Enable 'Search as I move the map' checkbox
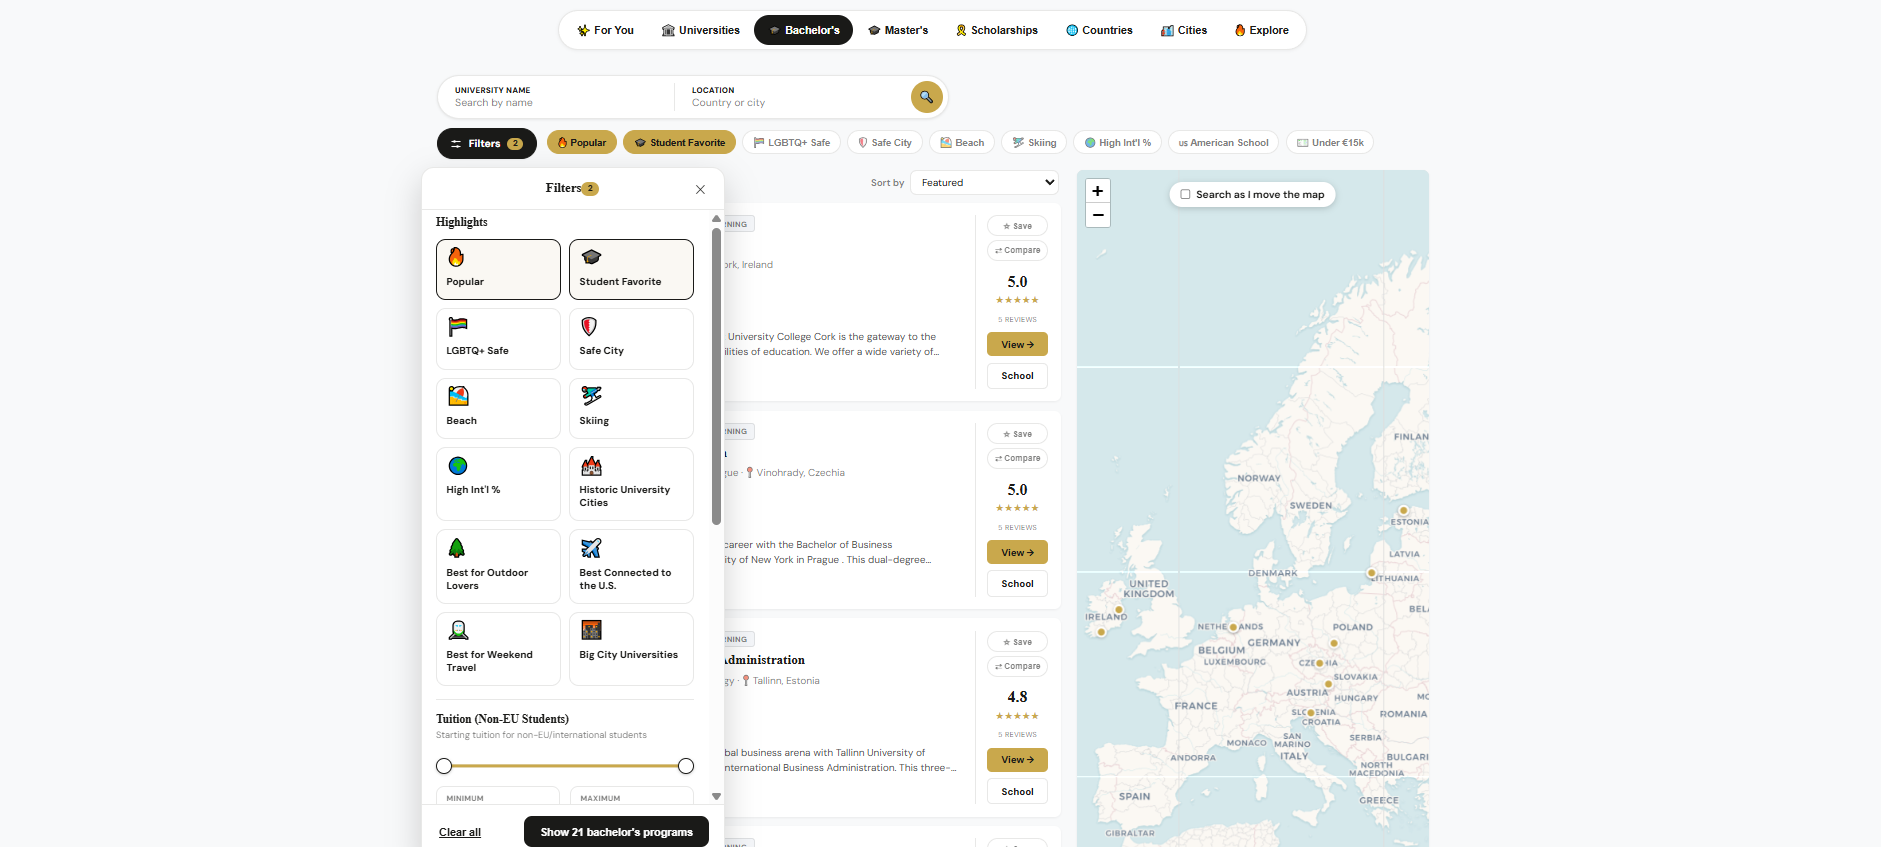Image resolution: width=1881 pixels, height=847 pixels. click(x=1185, y=195)
